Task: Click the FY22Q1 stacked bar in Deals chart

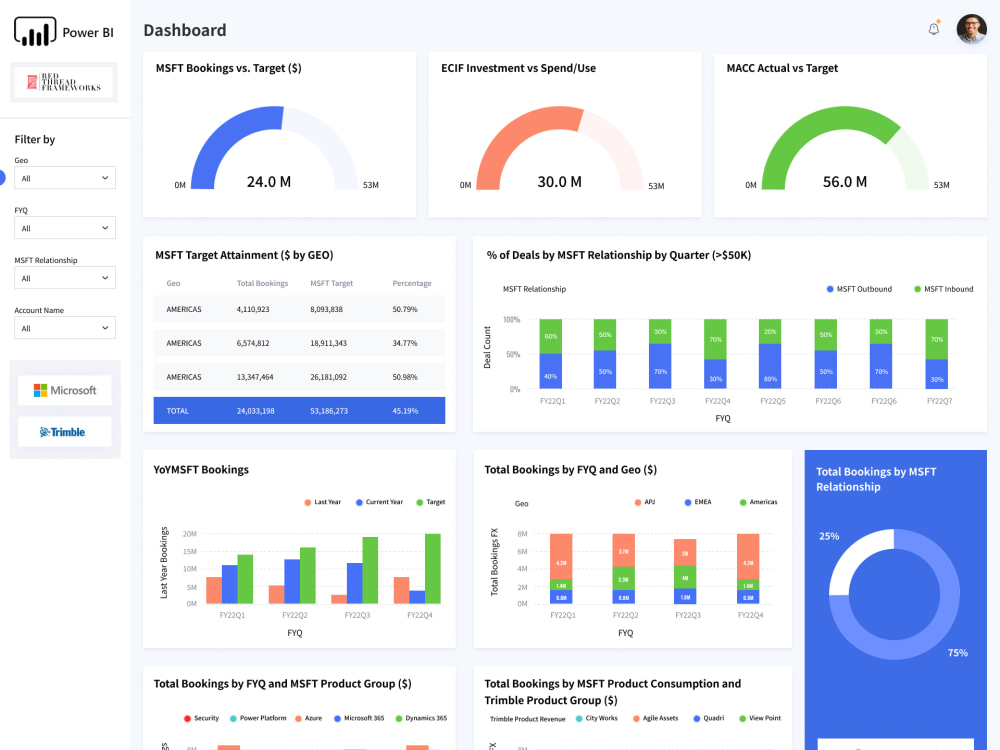Action: coord(550,354)
